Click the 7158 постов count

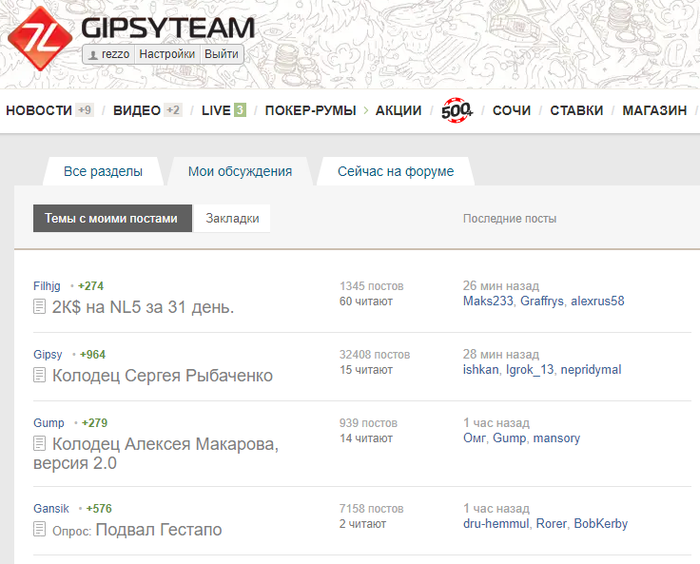[371, 509]
